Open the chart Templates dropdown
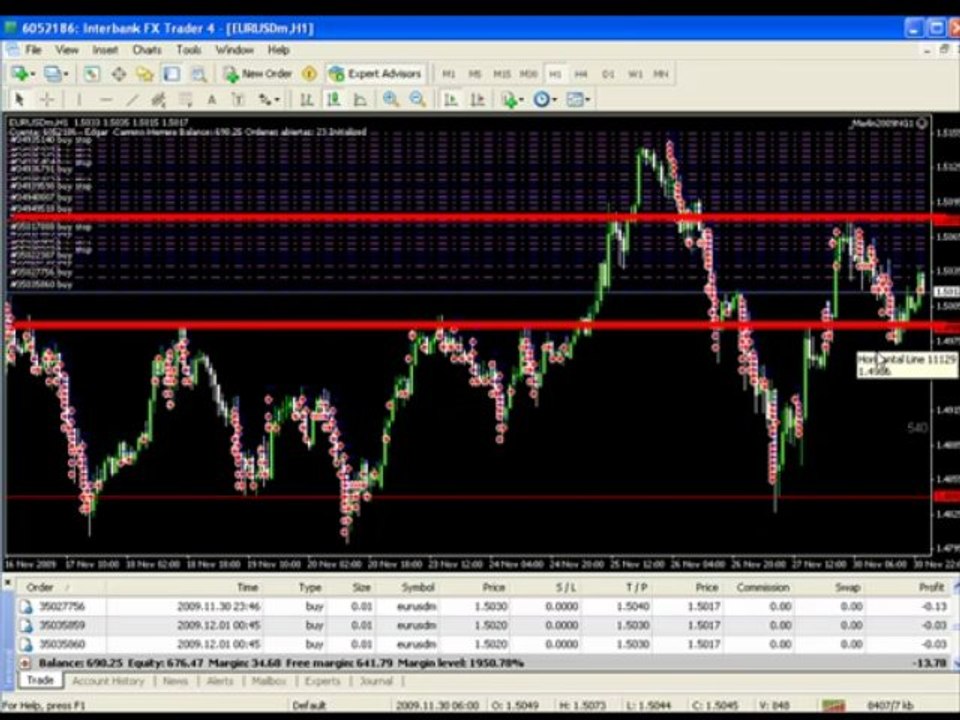 click(x=578, y=99)
